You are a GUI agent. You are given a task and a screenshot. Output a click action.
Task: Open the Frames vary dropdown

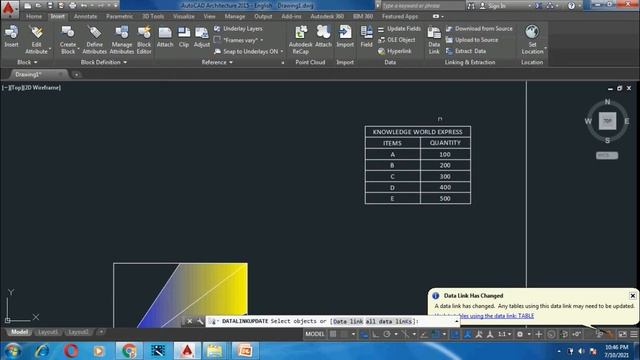click(262, 40)
